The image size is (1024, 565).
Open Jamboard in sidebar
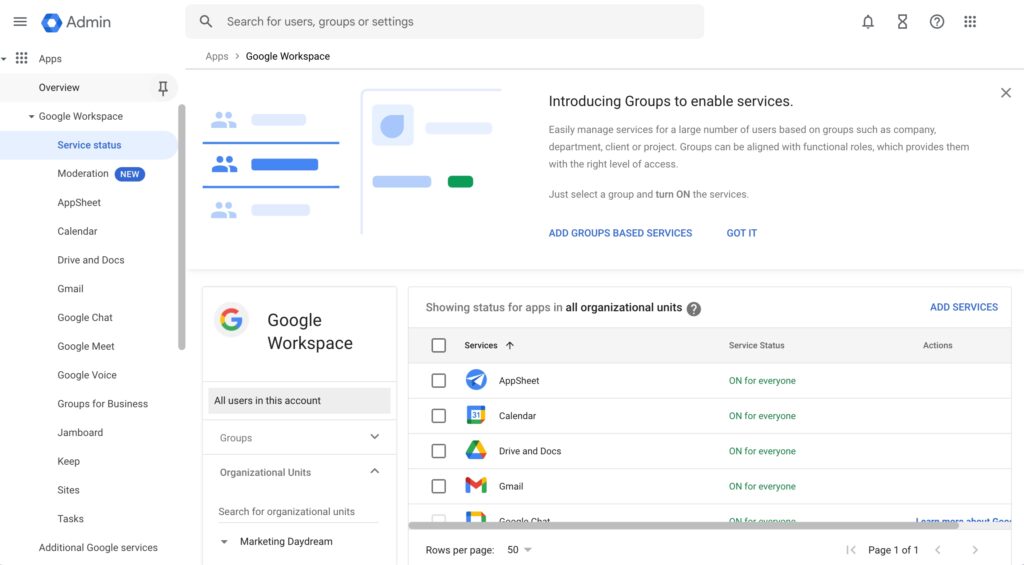tap(80, 432)
